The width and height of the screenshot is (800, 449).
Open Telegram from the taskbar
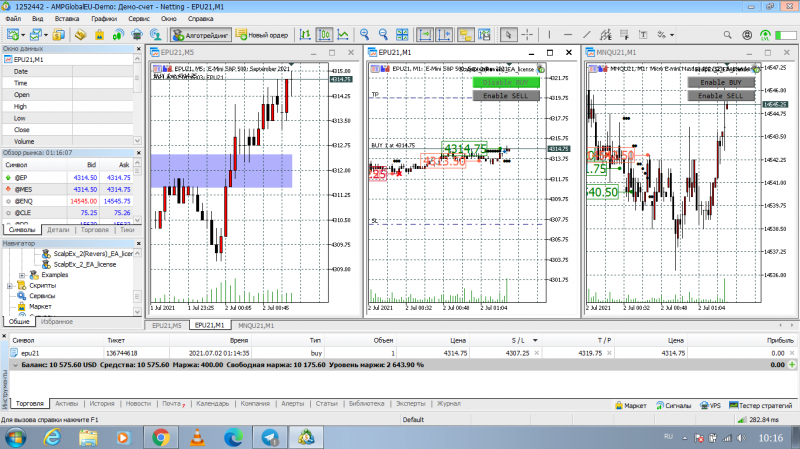tap(270, 437)
